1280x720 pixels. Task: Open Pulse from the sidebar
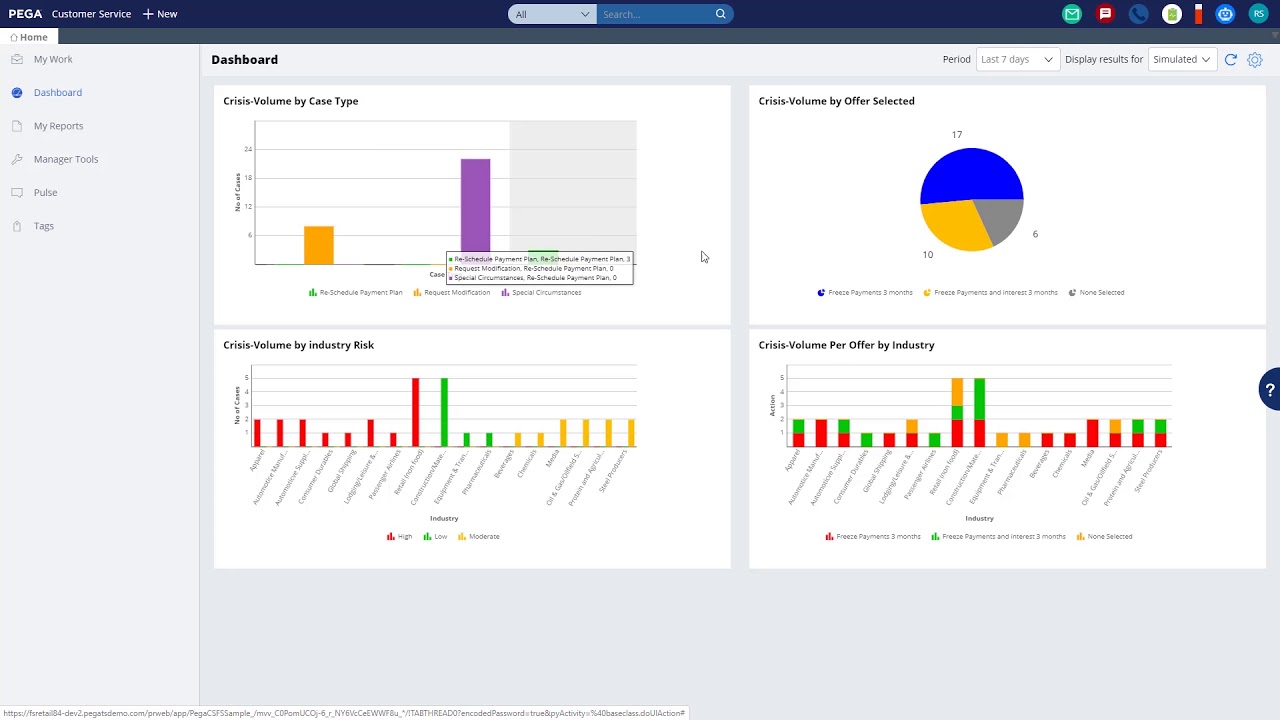46,192
